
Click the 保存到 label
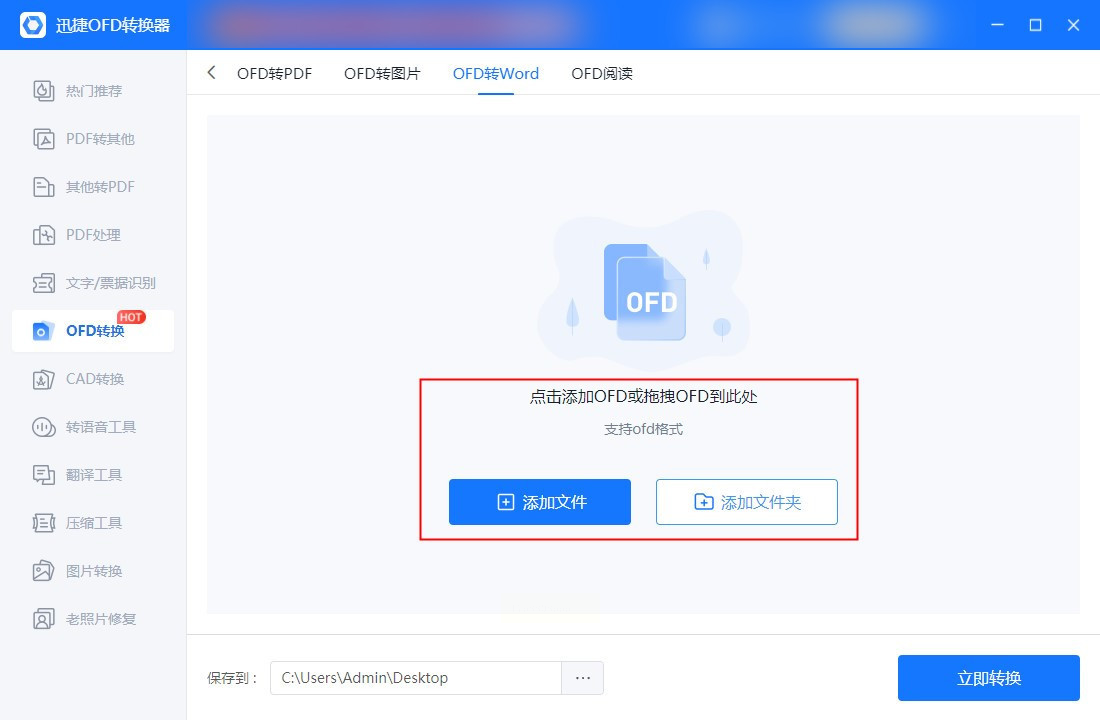[x=232, y=678]
